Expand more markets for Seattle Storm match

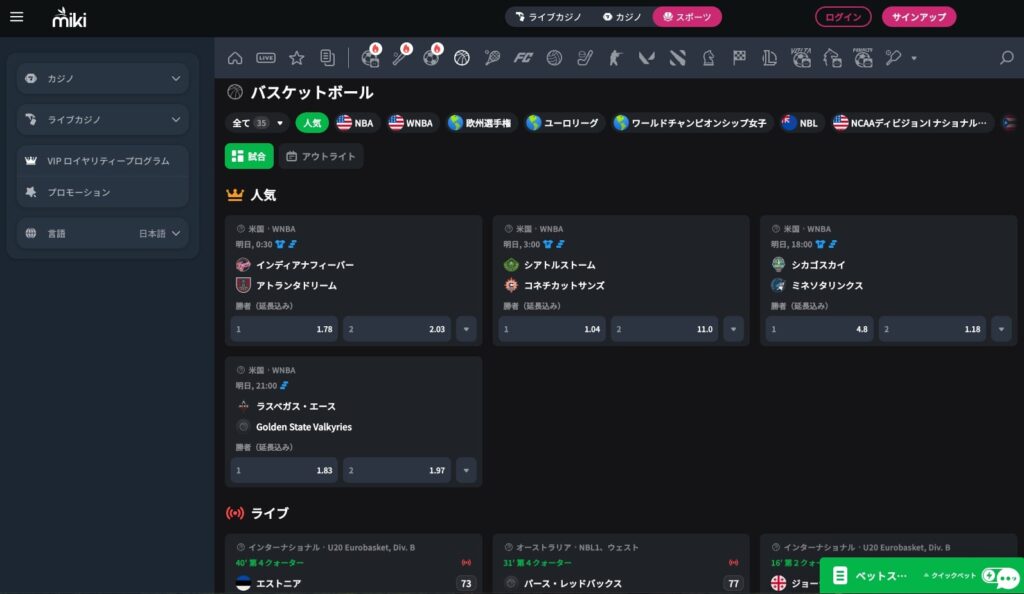(733, 329)
